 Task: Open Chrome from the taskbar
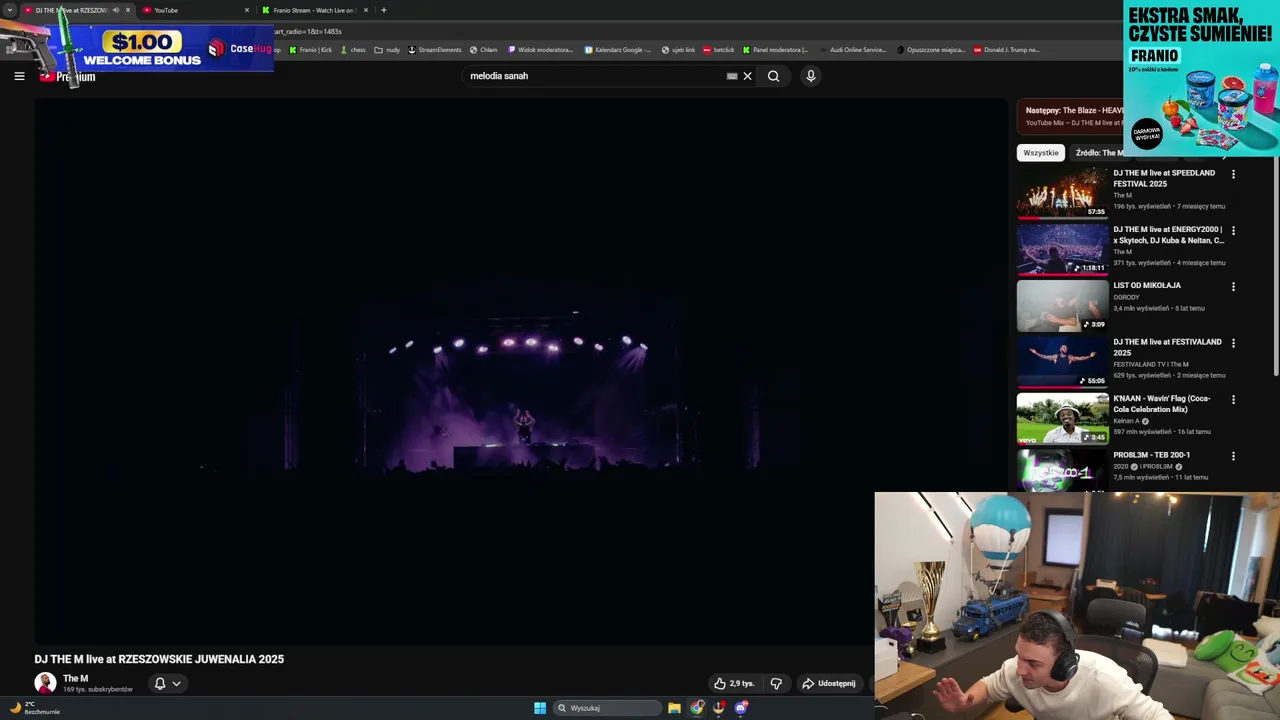[x=697, y=708]
